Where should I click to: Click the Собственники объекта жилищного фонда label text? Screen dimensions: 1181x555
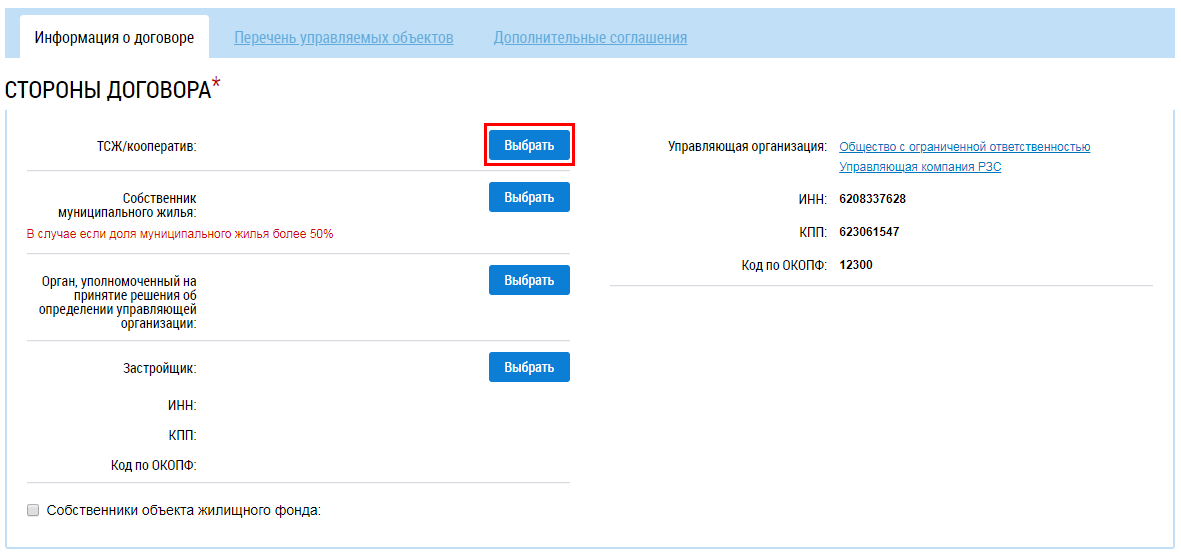184,511
